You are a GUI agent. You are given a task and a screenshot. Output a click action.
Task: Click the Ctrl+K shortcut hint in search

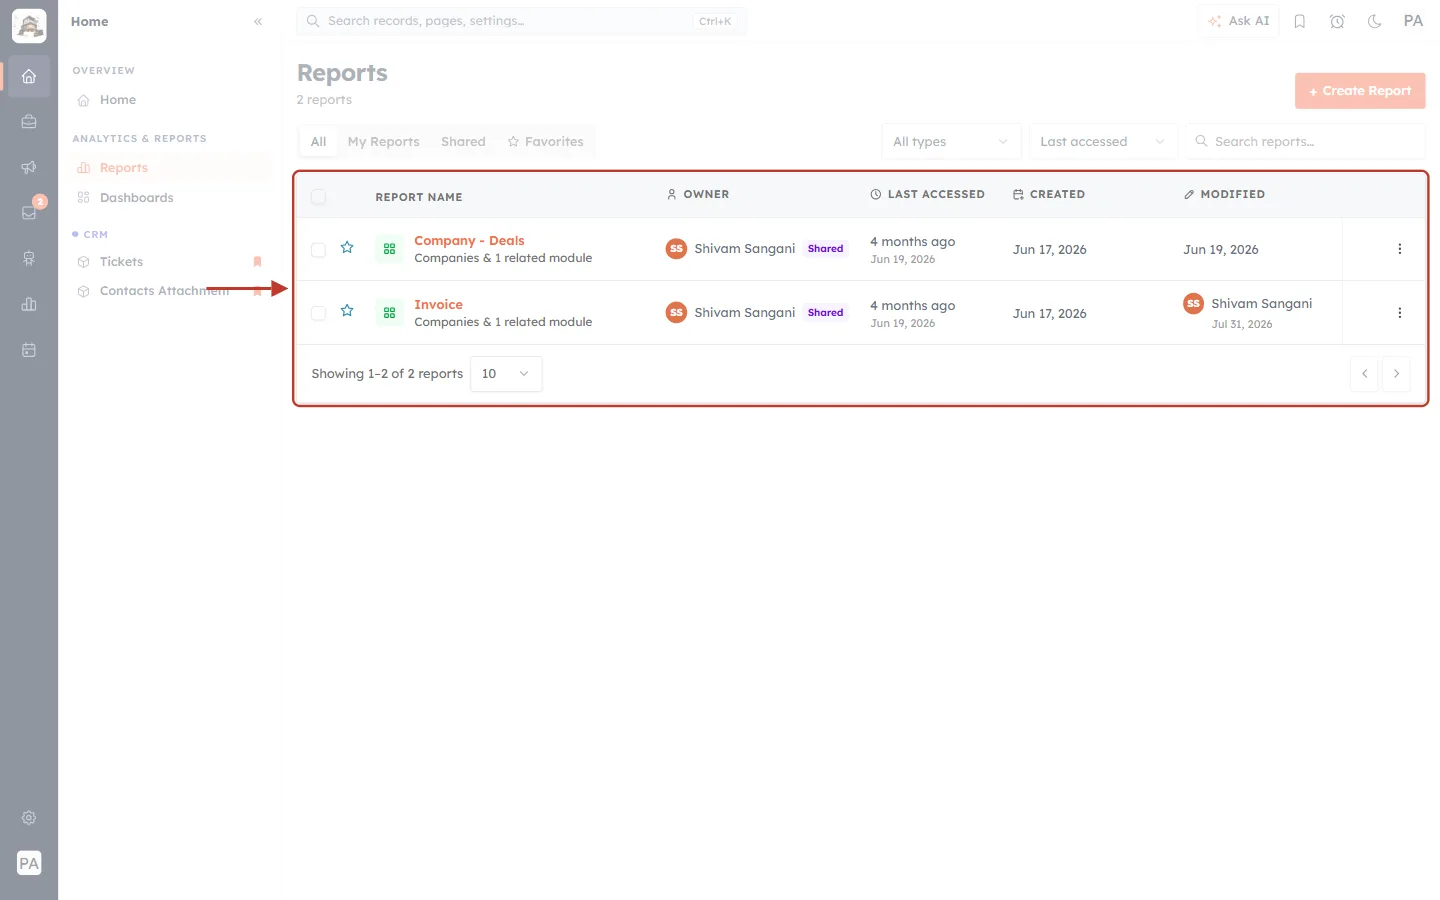point(715,21)
